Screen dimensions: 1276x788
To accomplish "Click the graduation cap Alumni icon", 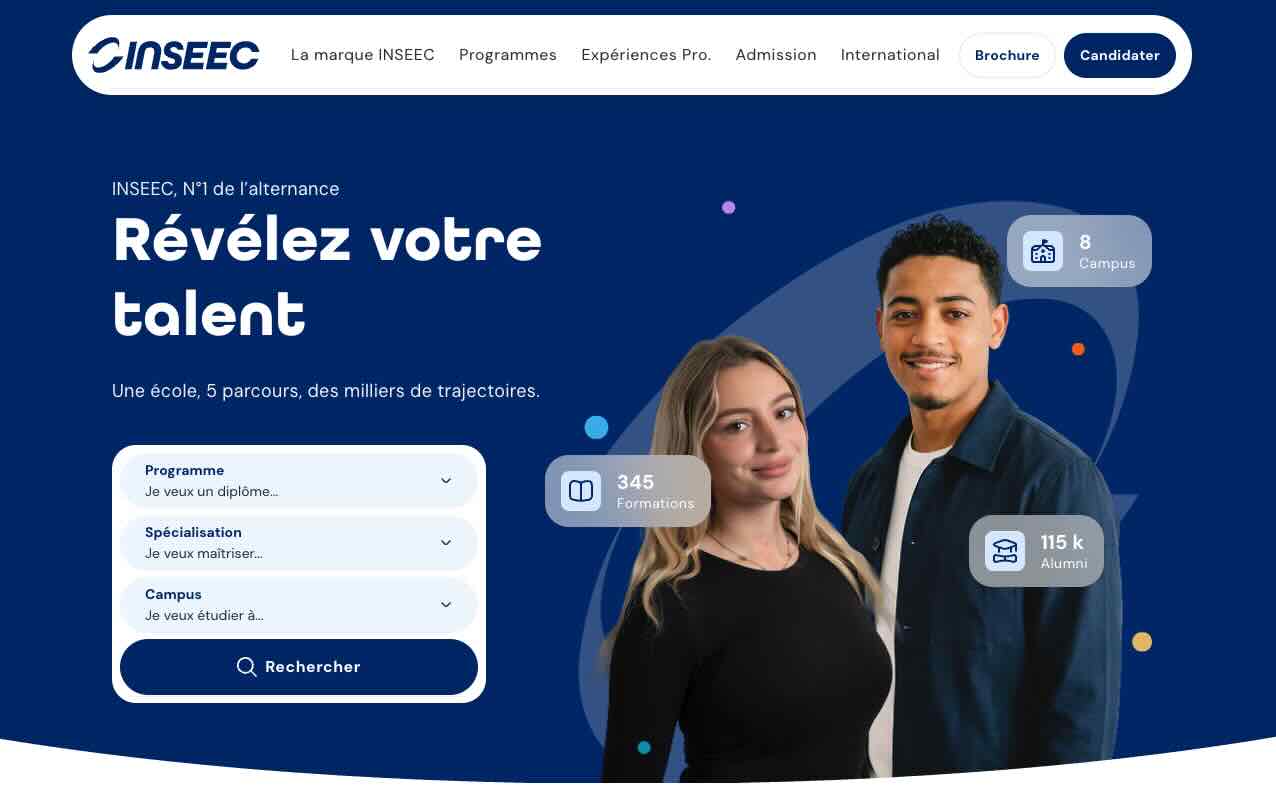I will pyautogui.click(x=1005, y=551).
